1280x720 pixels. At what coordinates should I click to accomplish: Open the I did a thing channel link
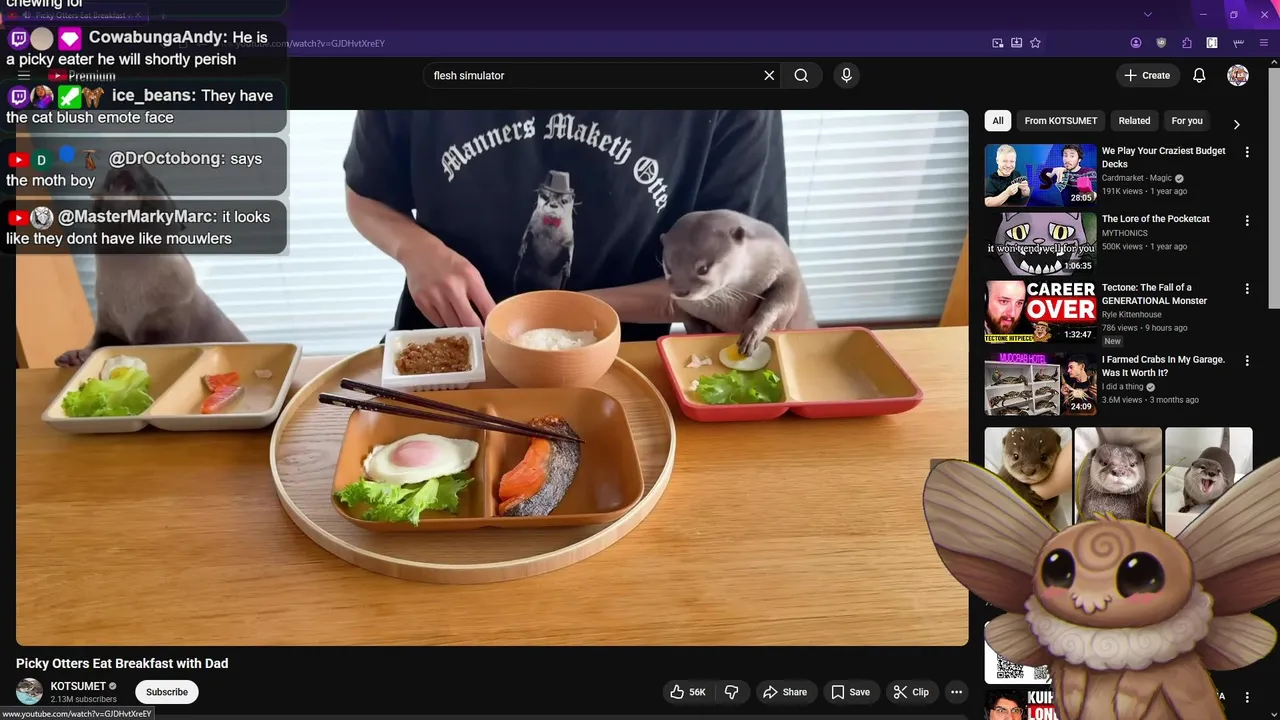click(1123, 387)
